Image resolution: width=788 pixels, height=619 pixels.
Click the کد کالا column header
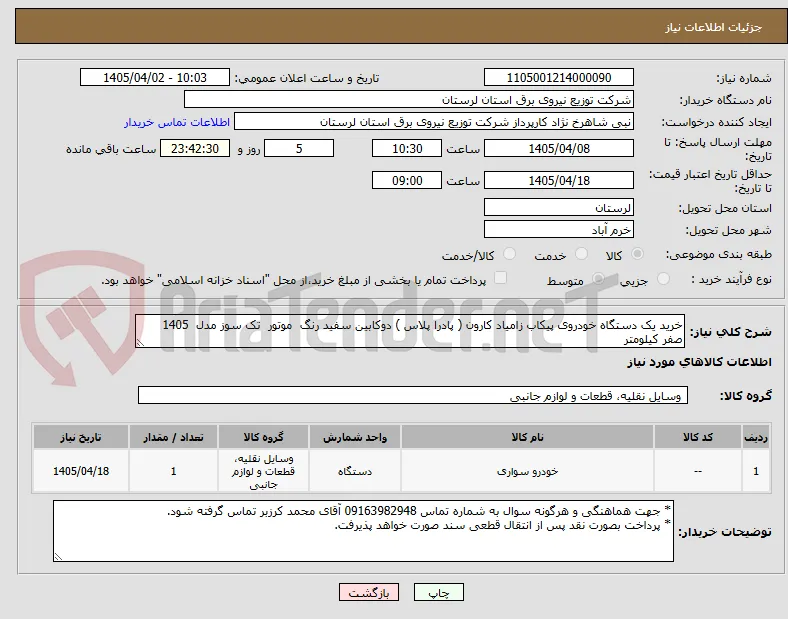tap(698, 437)
